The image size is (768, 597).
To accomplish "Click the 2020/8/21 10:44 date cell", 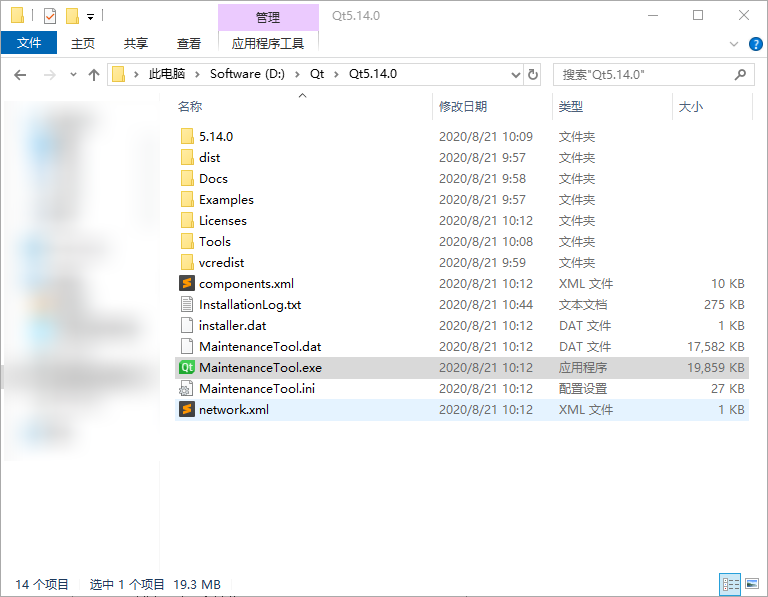I will pyautogui.click(x=486, y=305).
